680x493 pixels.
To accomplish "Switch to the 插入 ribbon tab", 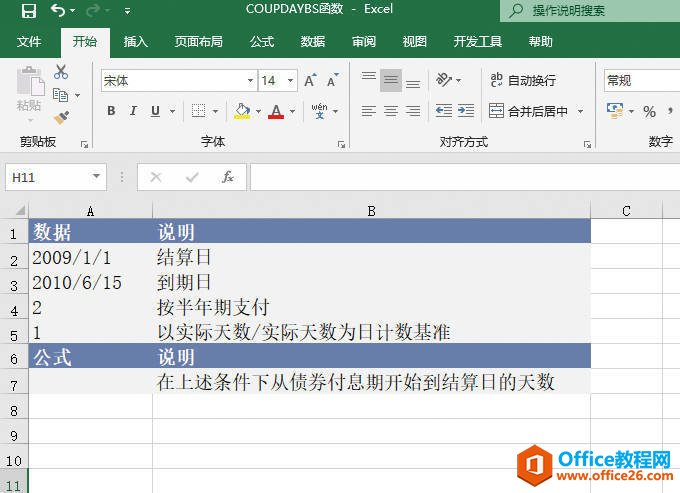I will (136, 42).
